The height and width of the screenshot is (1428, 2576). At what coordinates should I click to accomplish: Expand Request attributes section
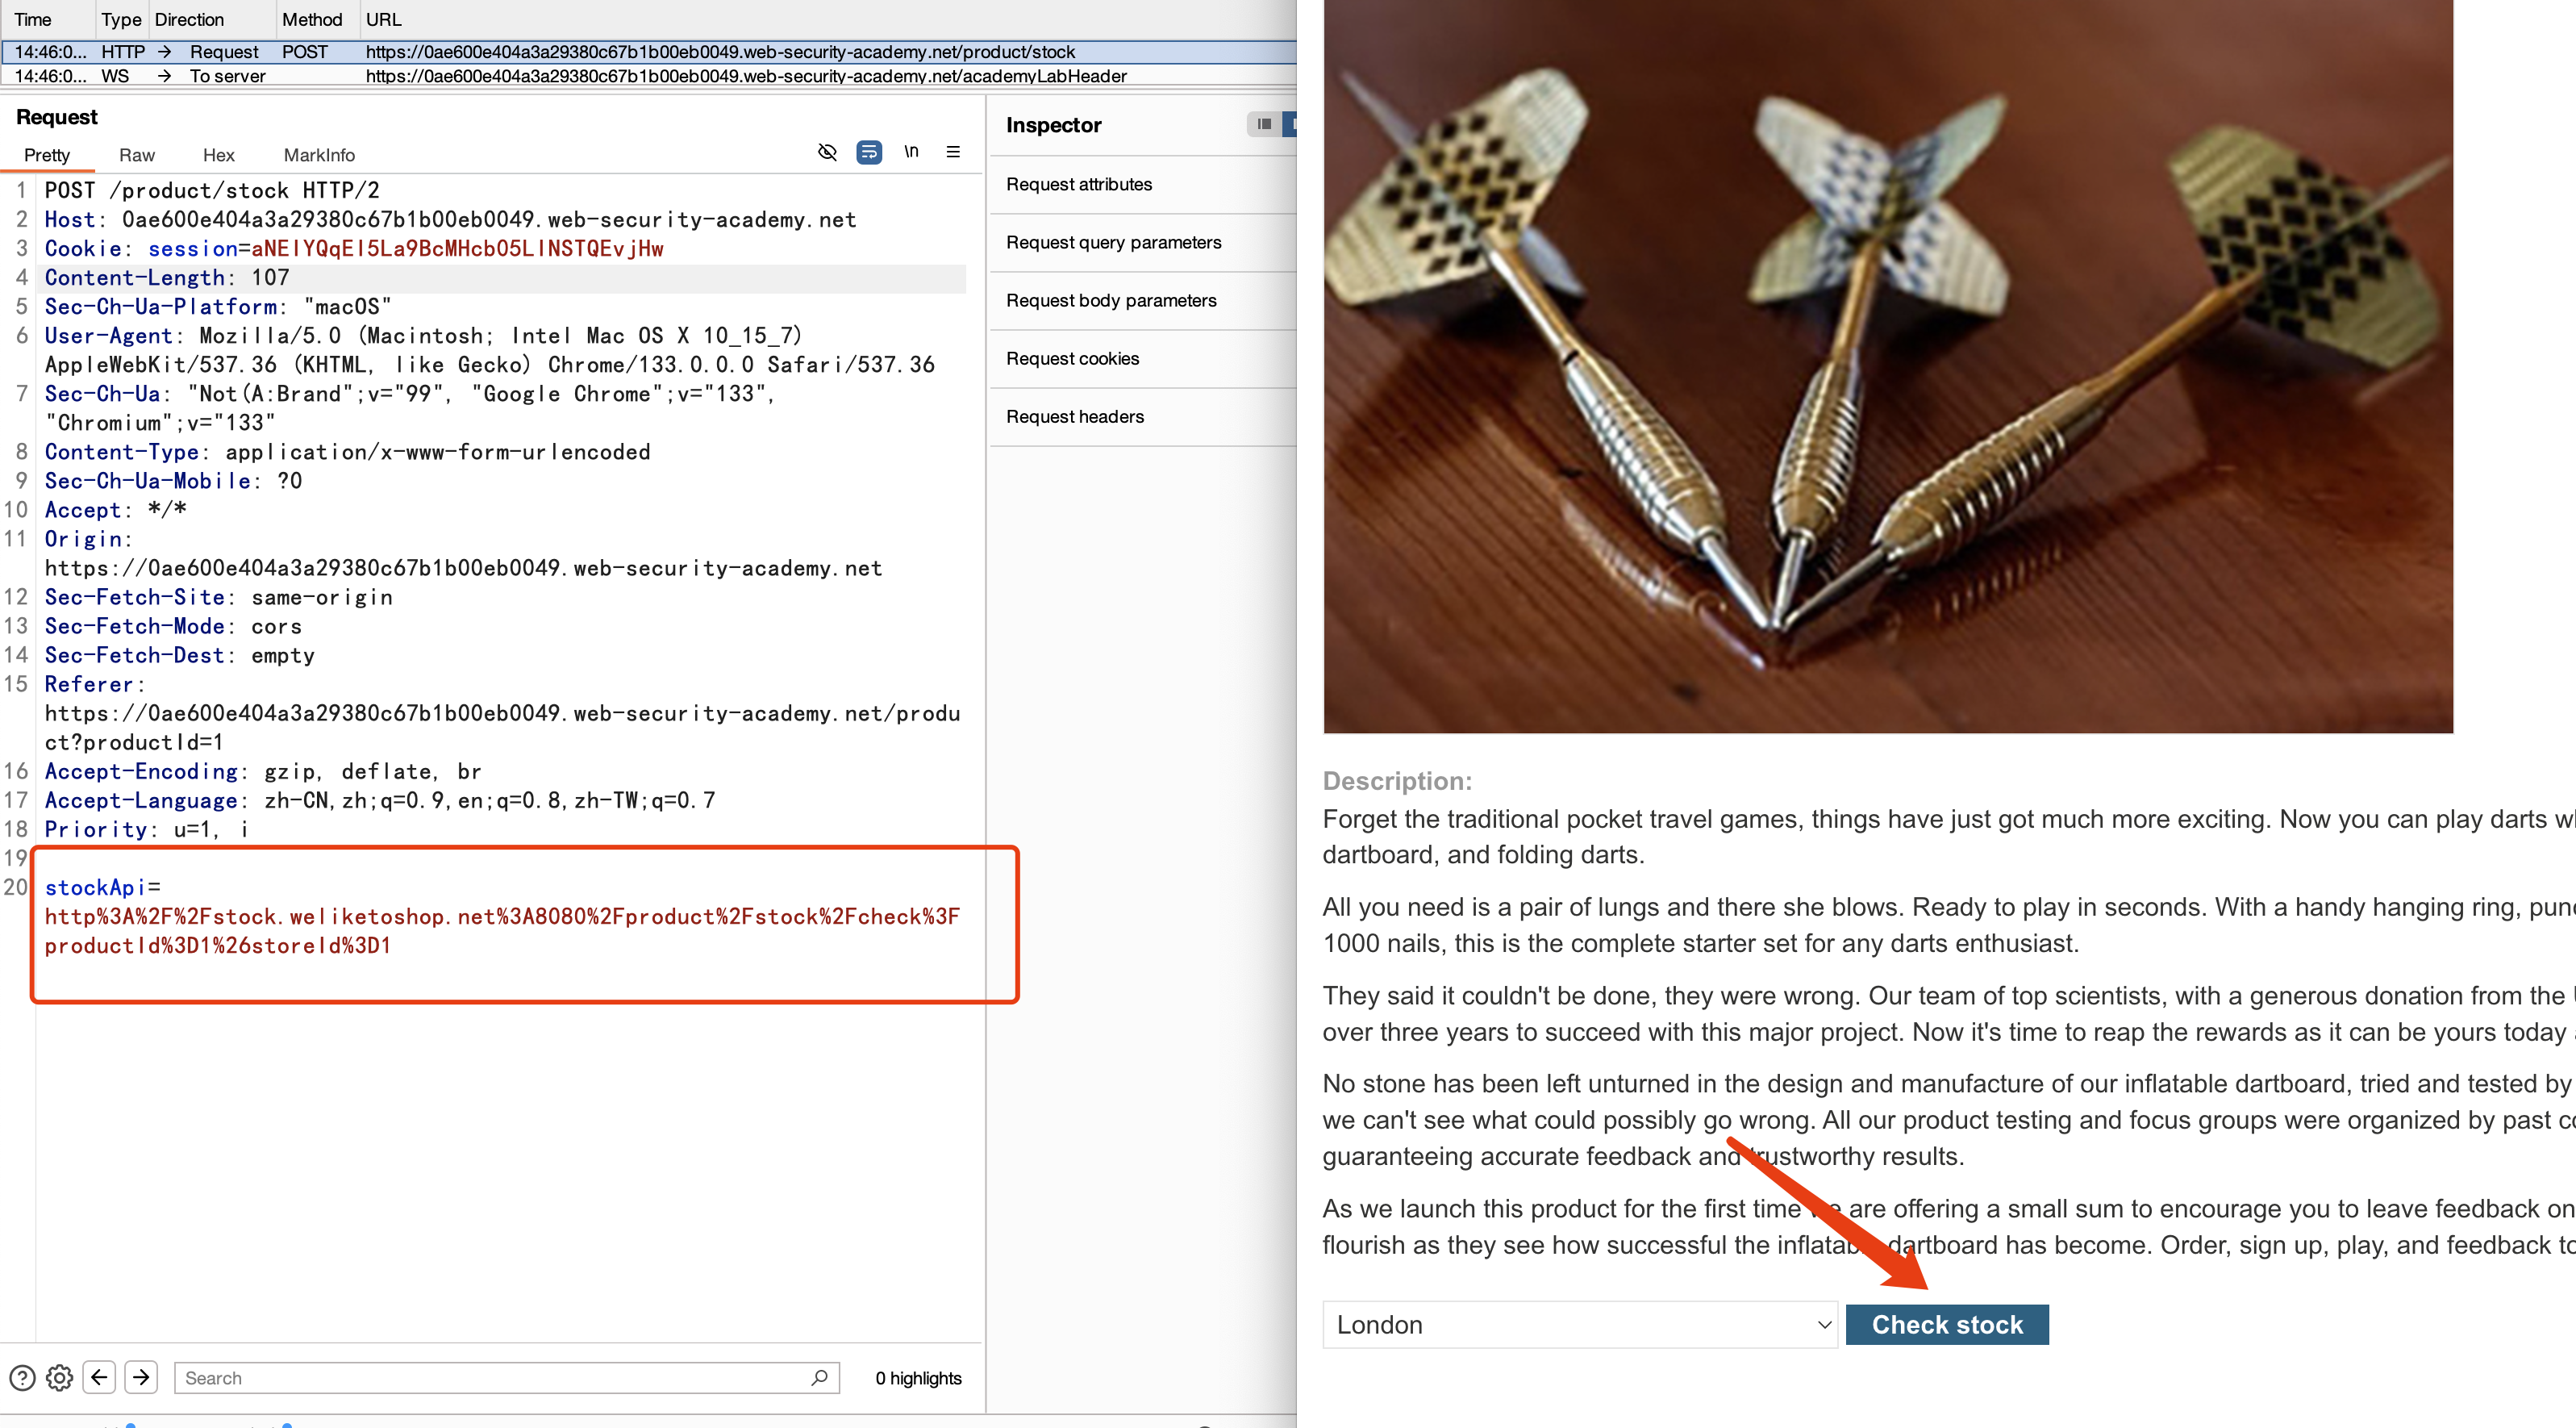[1079, 184]
